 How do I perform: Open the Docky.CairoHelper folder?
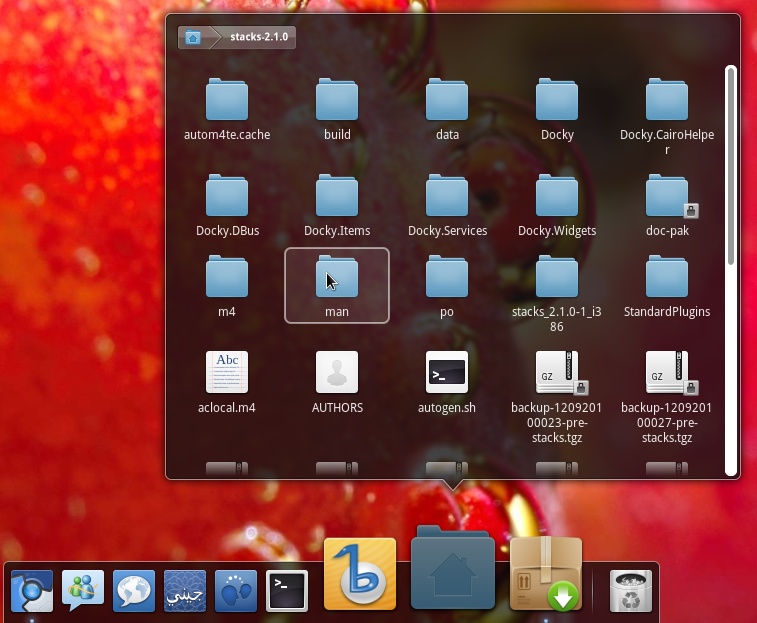click(x=667, y=116)
